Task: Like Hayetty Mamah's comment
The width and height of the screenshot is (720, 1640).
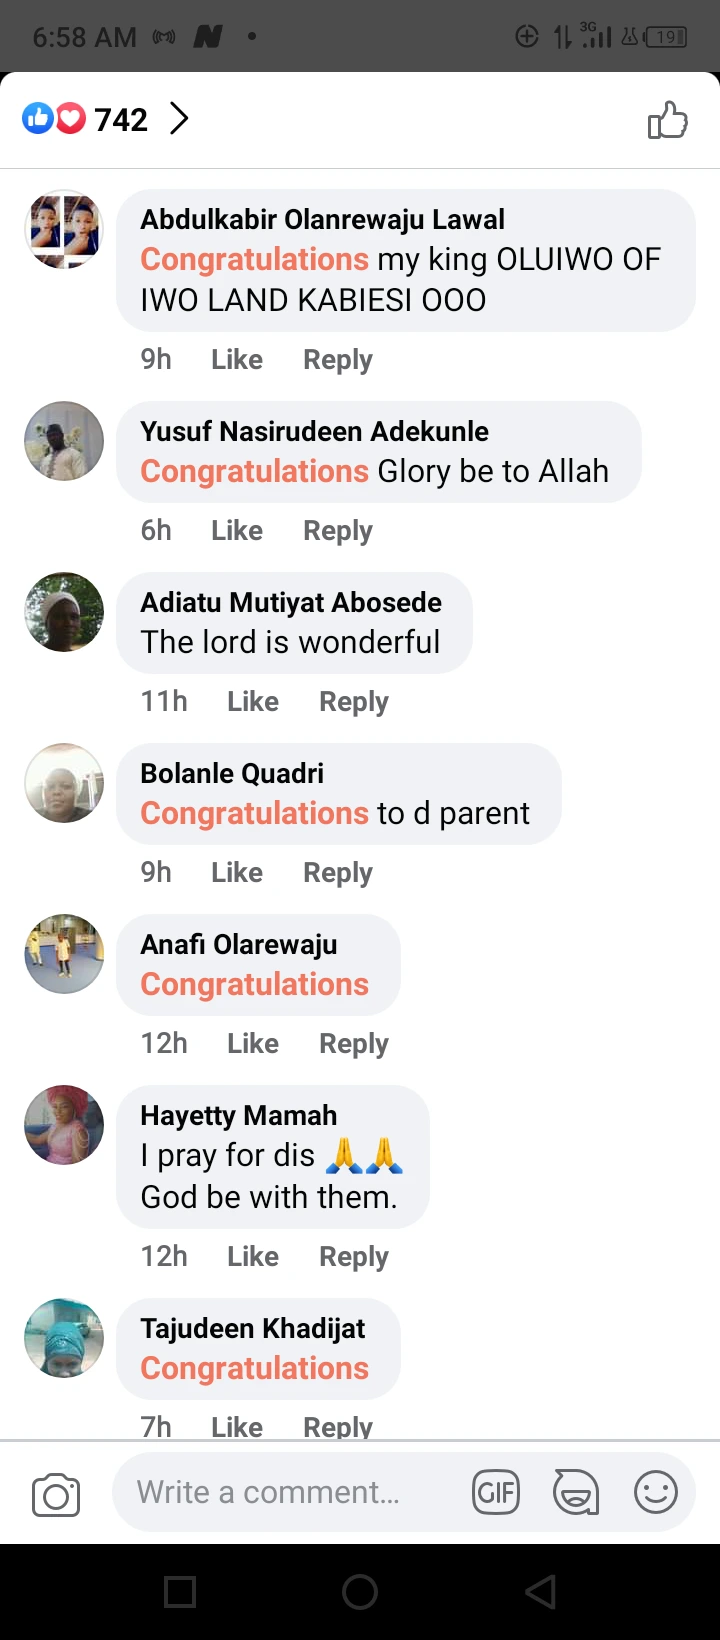Action: [253, 1257]
